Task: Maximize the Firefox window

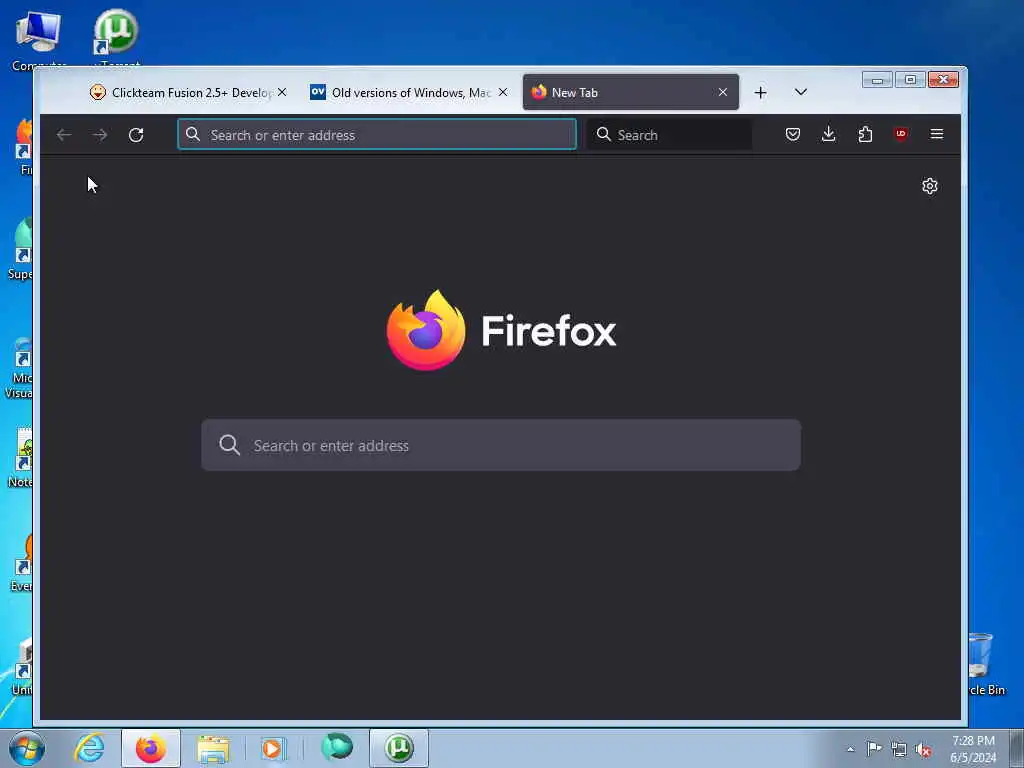Action: (910, 80)
